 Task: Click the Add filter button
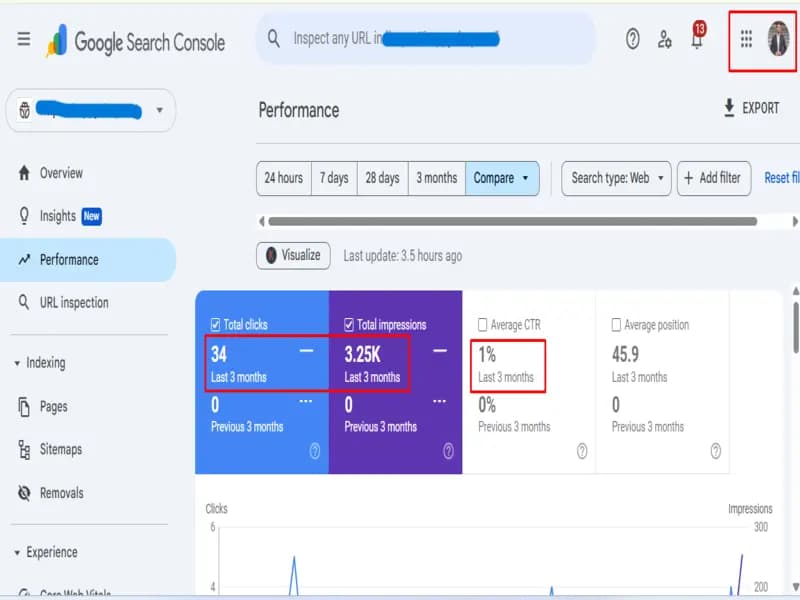714,178
